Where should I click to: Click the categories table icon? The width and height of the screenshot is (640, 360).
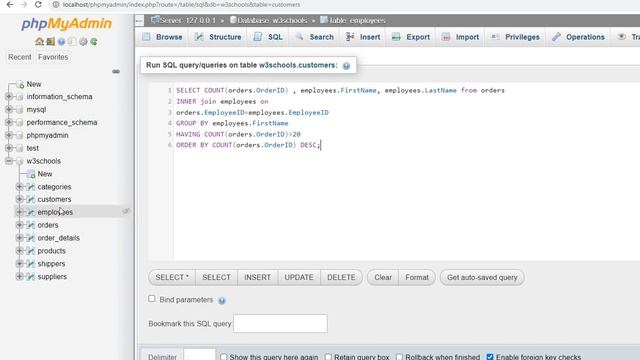tap(31, 187)
